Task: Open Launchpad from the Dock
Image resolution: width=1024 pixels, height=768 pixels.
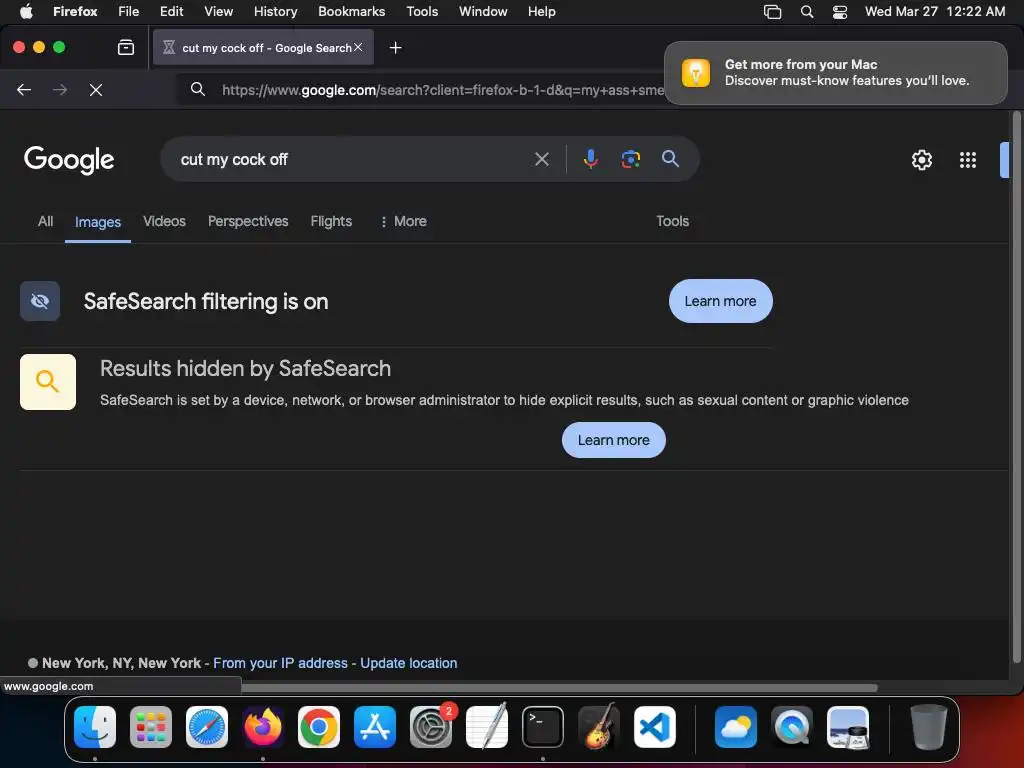Action: click(x=151, y=727)
